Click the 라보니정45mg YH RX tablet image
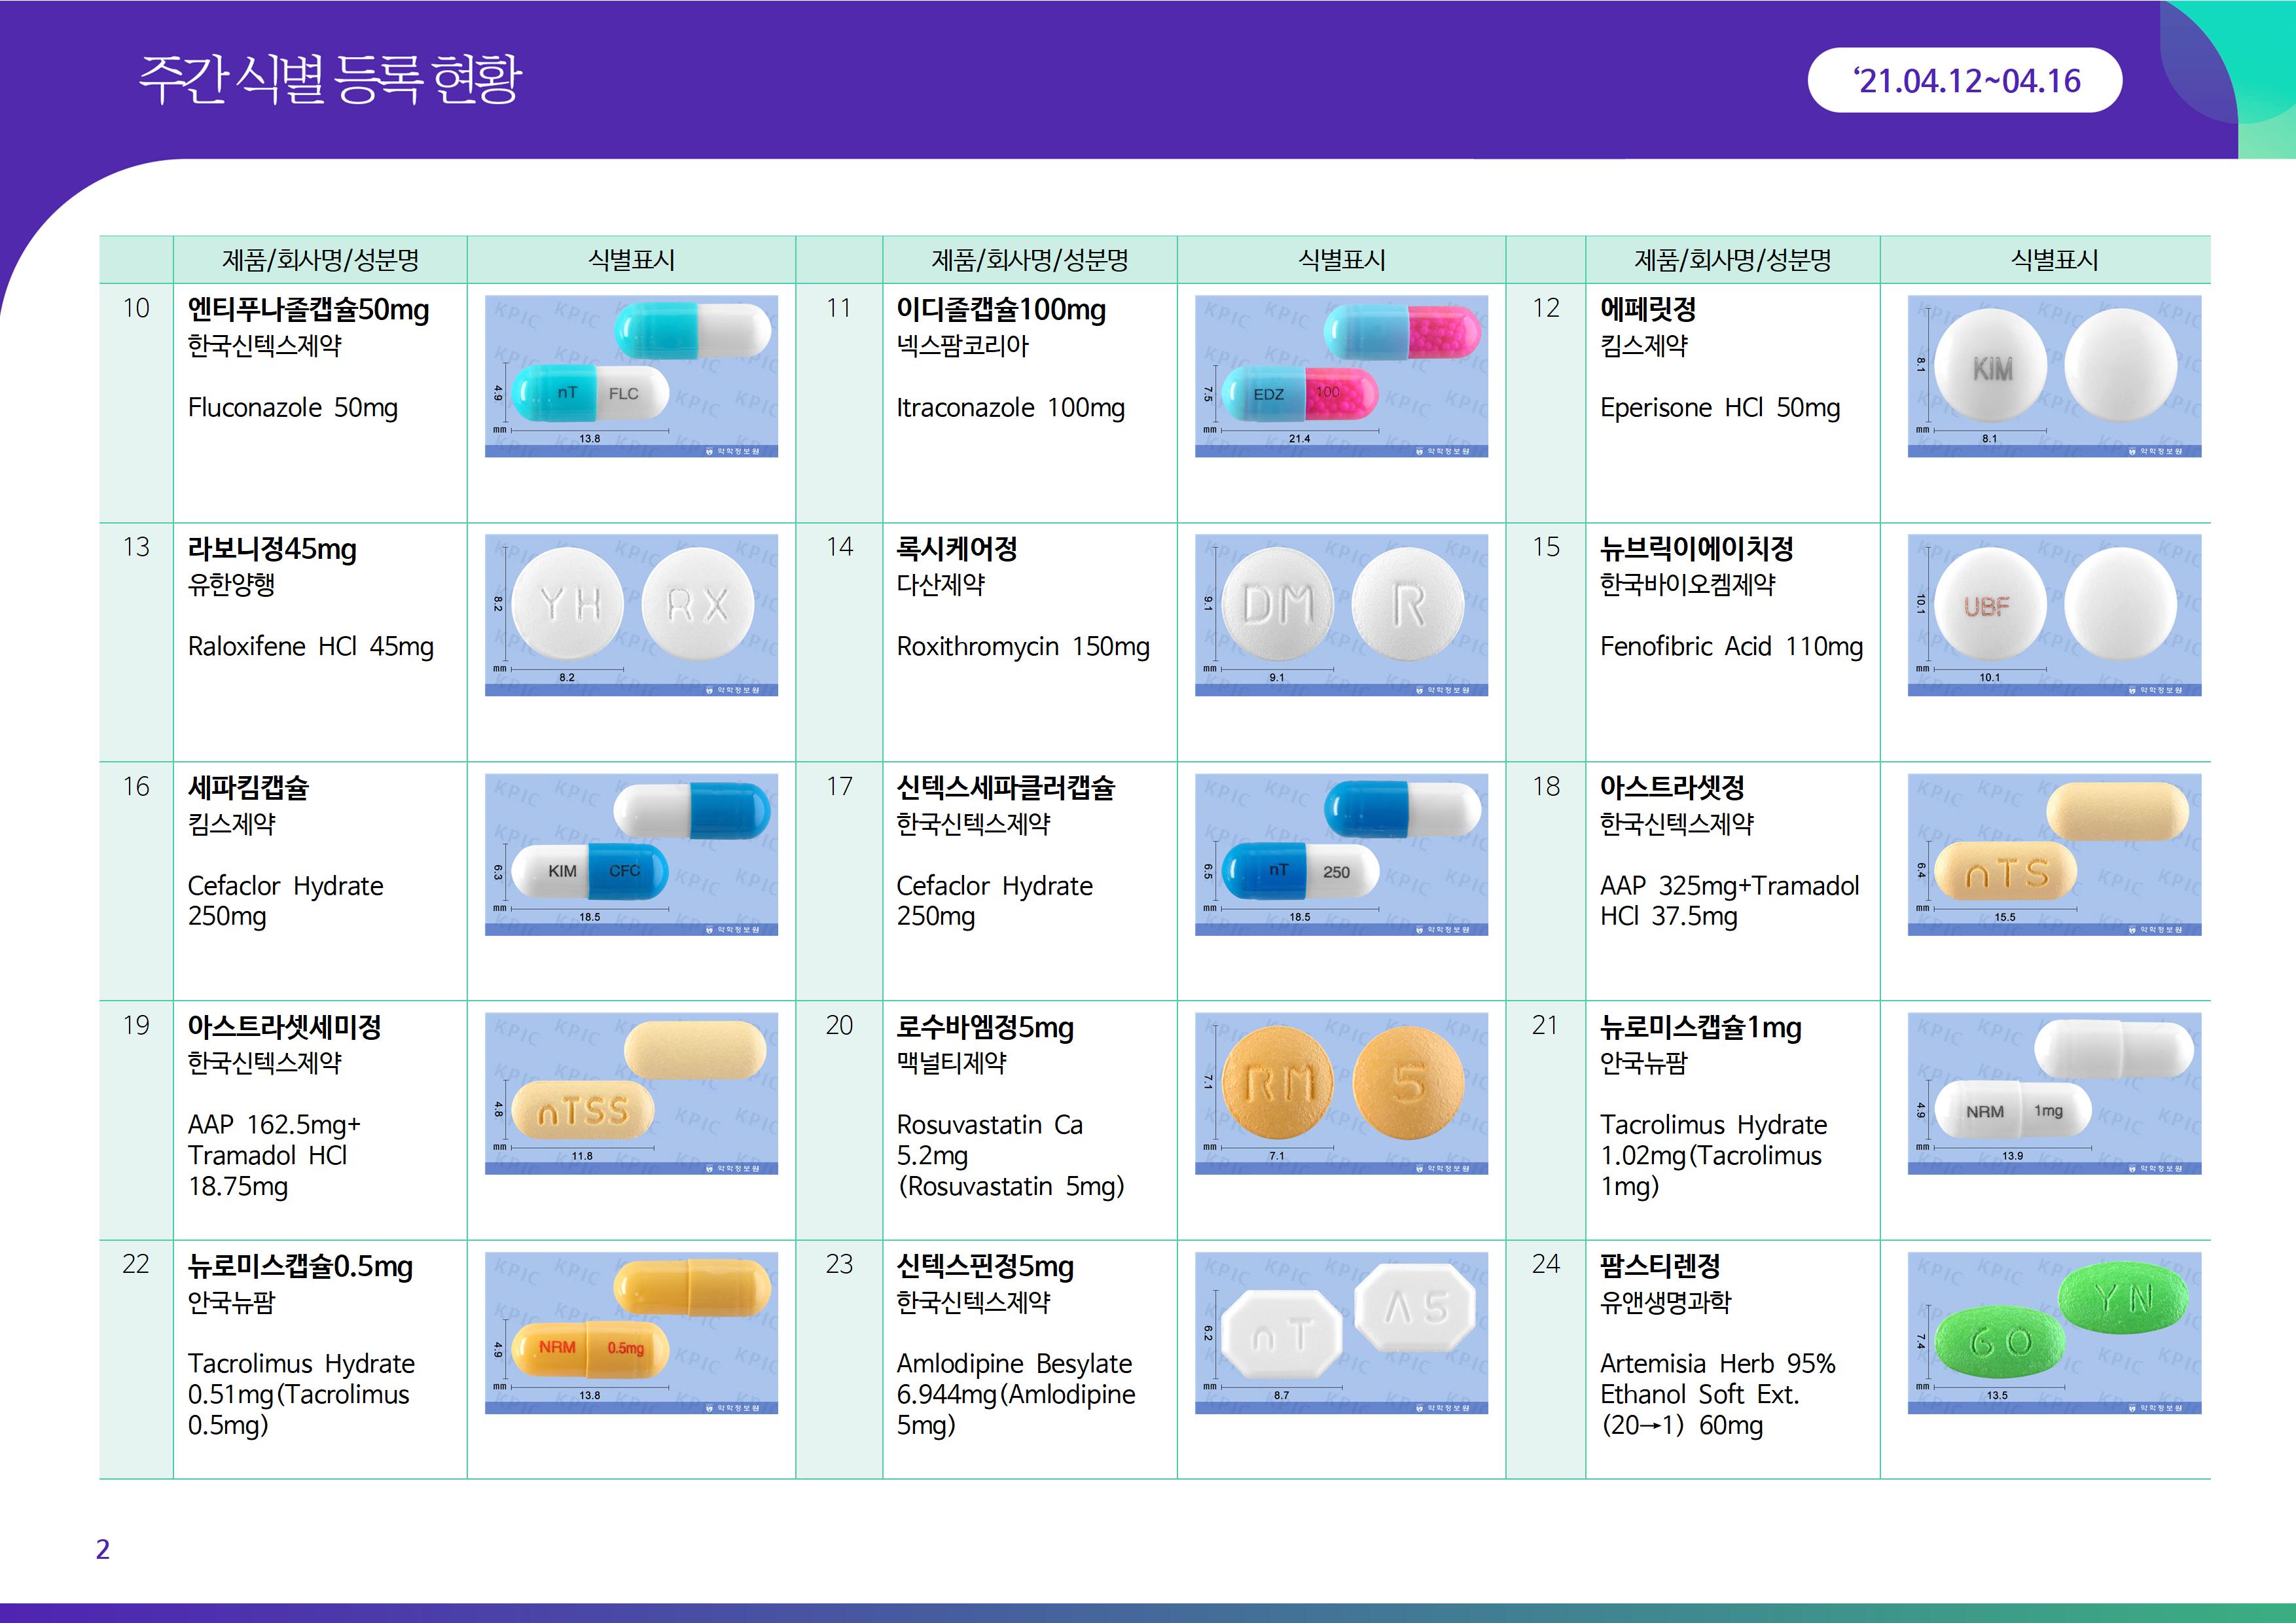Viewport: 2296px width, 1623px height. tap(631, 615)
